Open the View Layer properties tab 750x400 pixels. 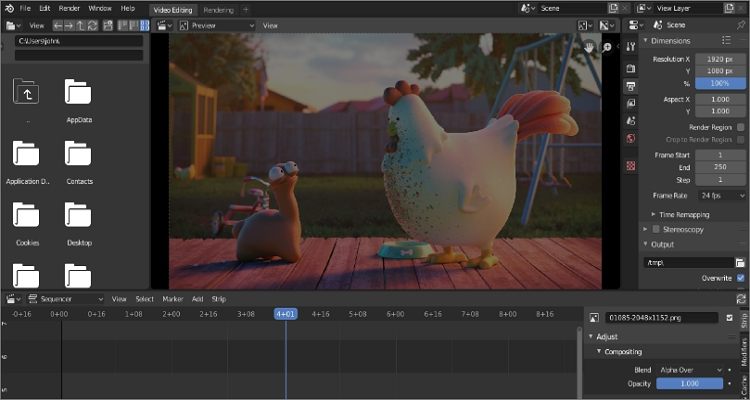pyautogui.click(x=631, y=103)
